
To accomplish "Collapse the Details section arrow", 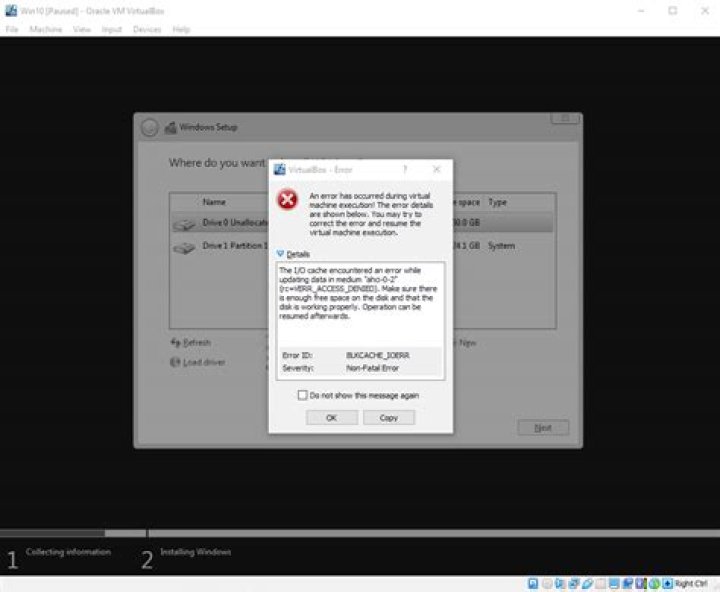I will click(280, 254).
